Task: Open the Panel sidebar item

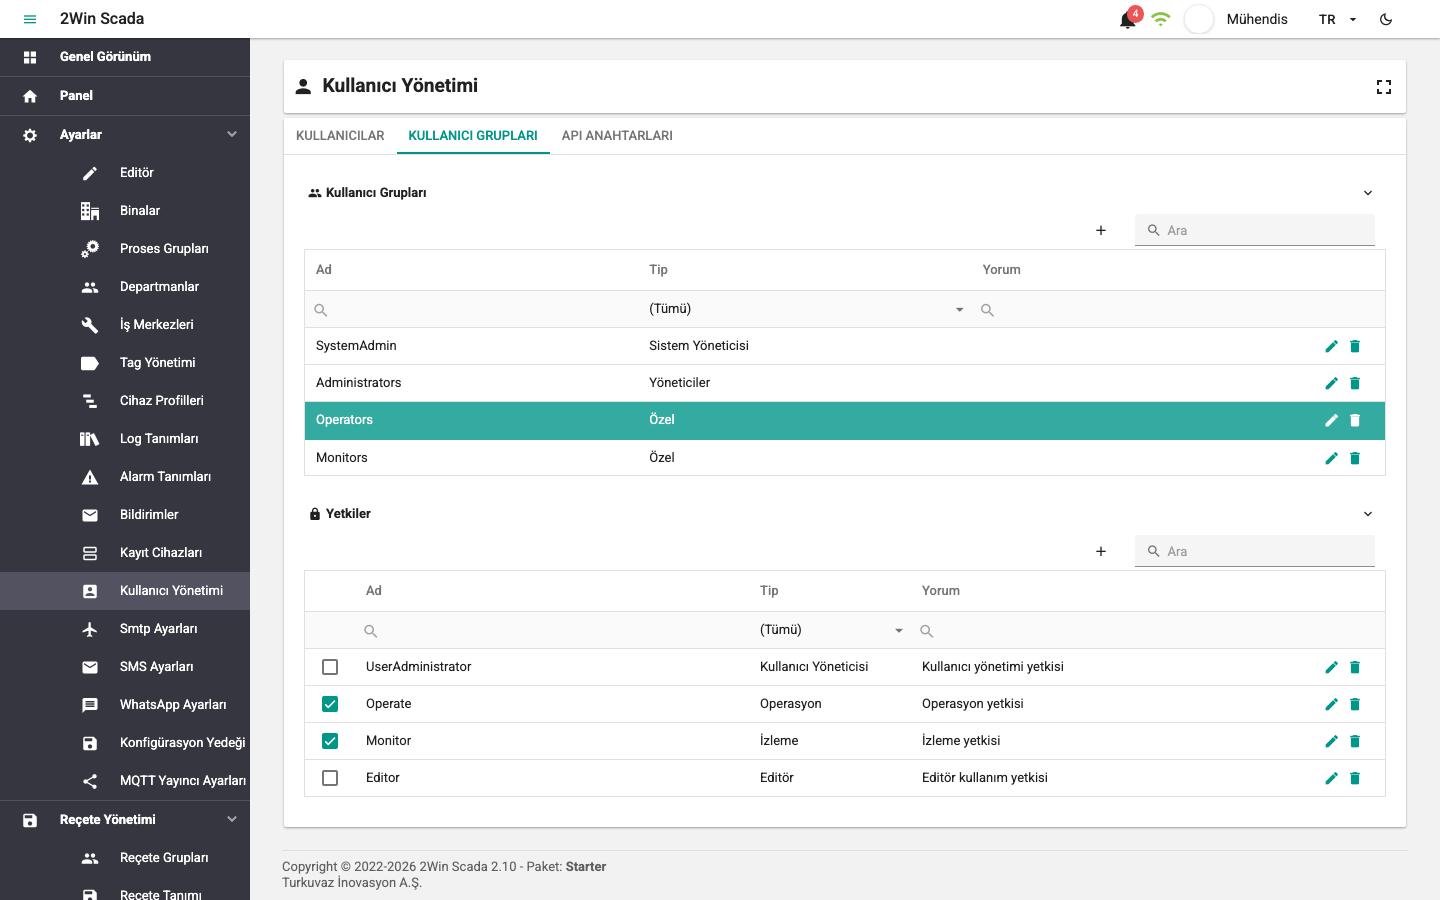Action: (125, 96)
